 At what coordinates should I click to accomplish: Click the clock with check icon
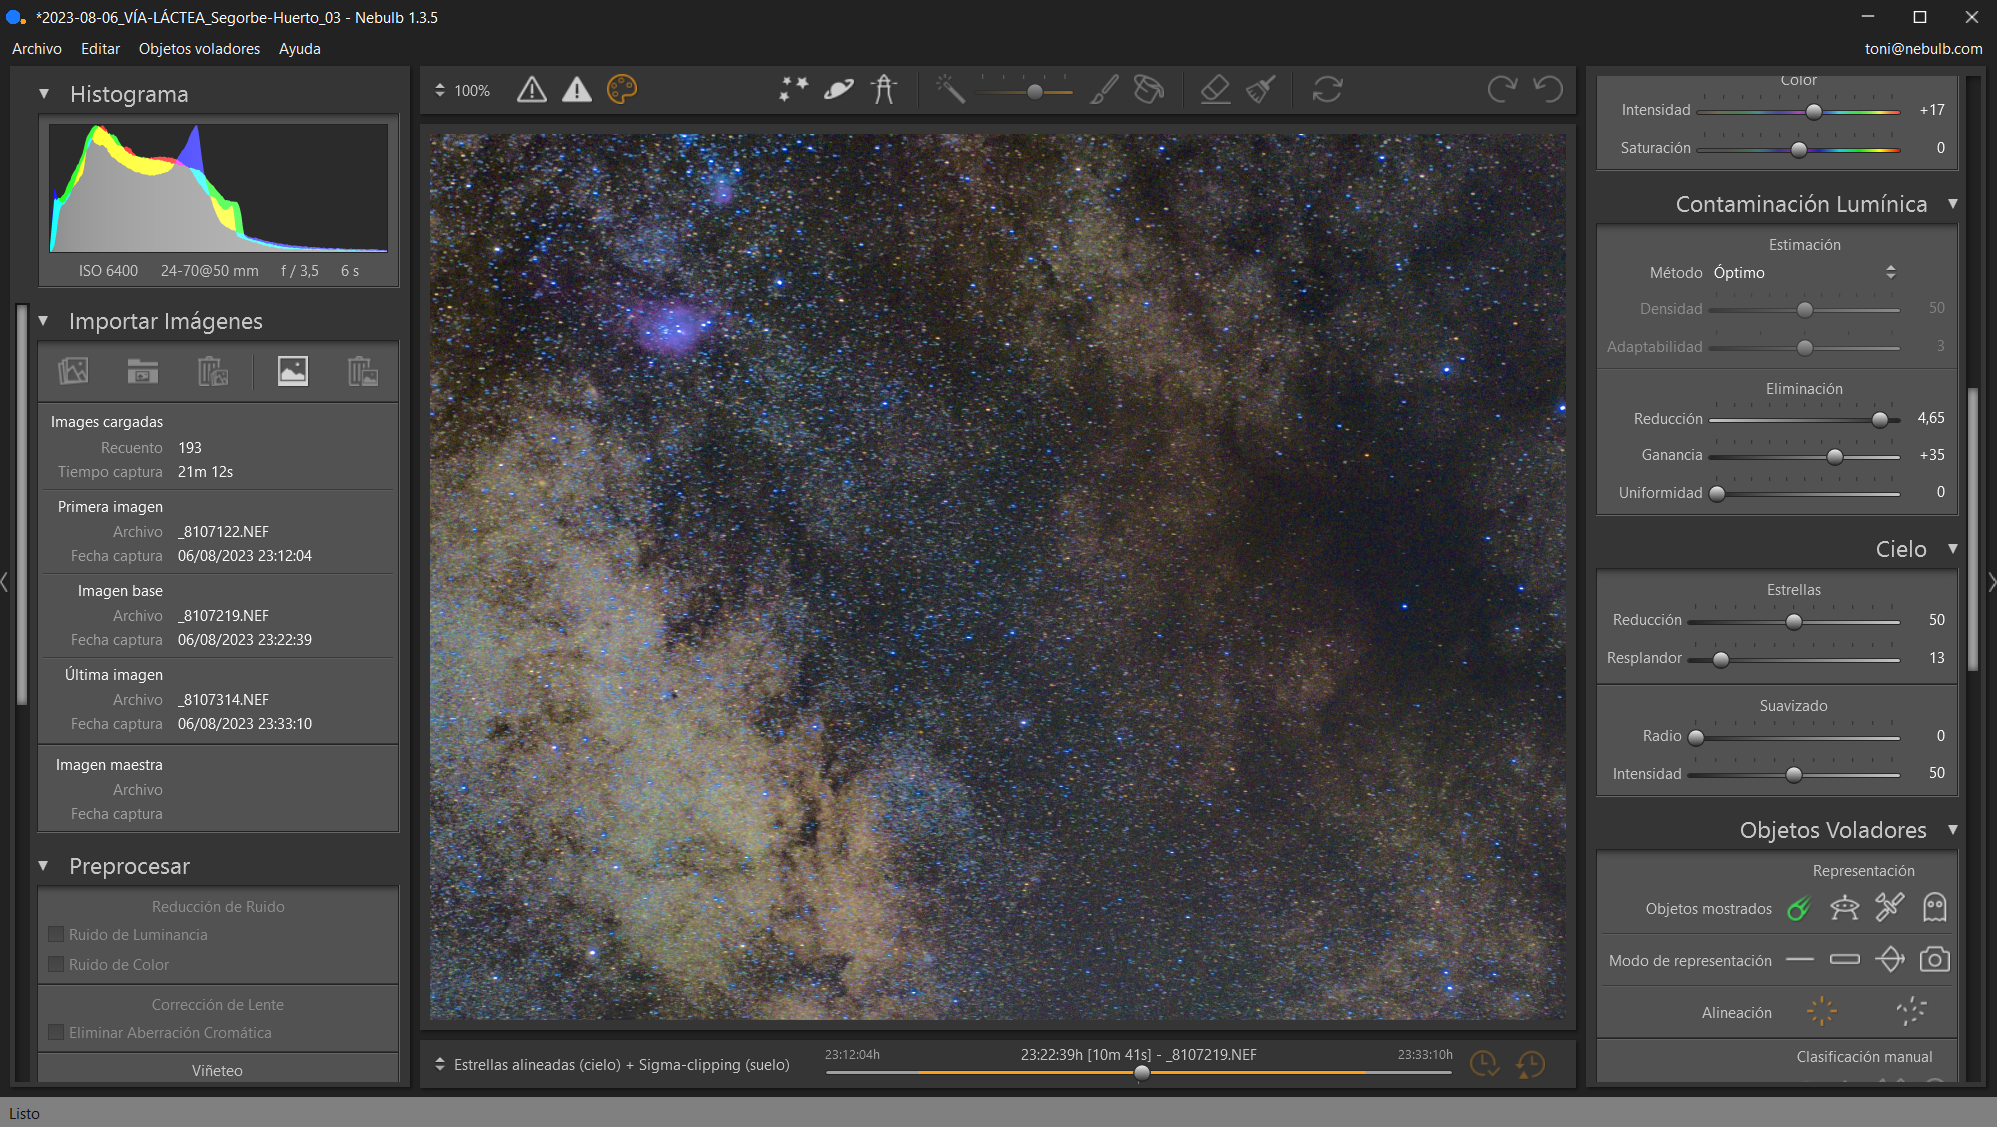(1484, 1065)
